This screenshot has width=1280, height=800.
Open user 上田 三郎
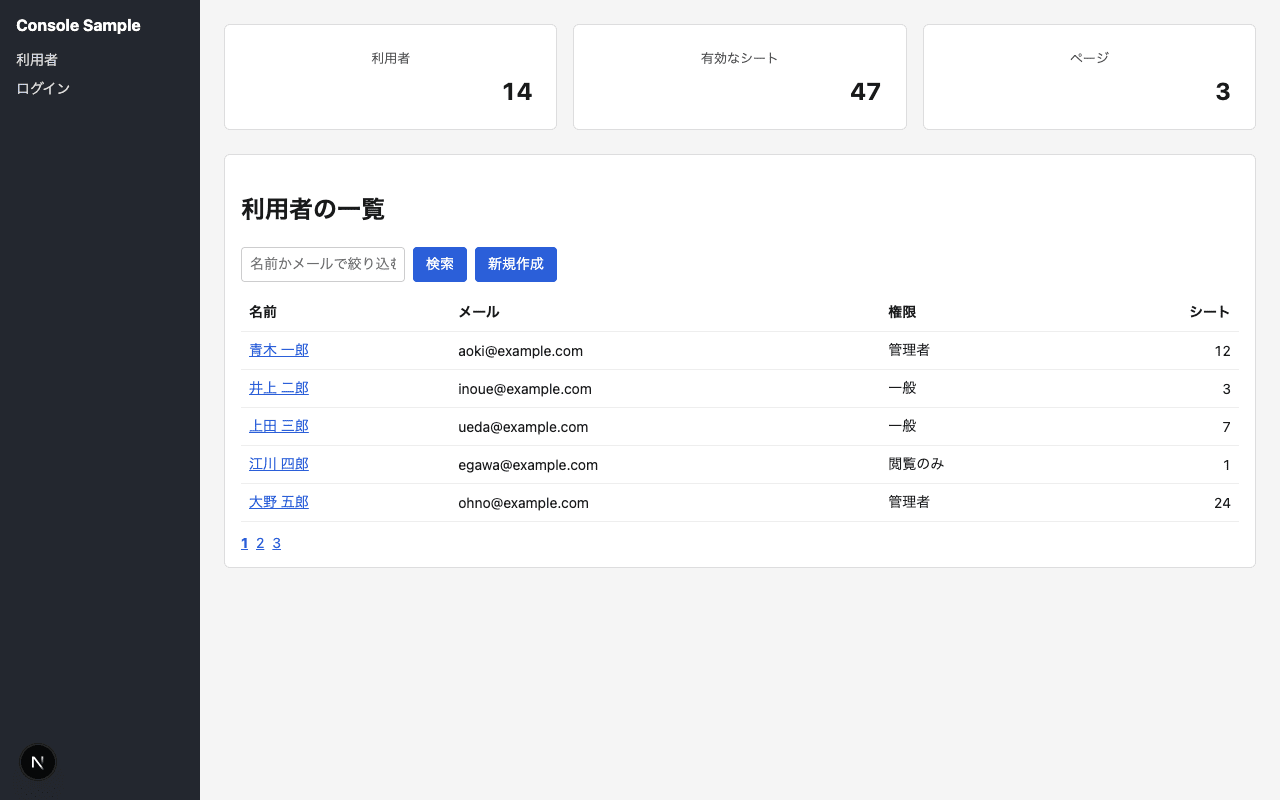279,426
